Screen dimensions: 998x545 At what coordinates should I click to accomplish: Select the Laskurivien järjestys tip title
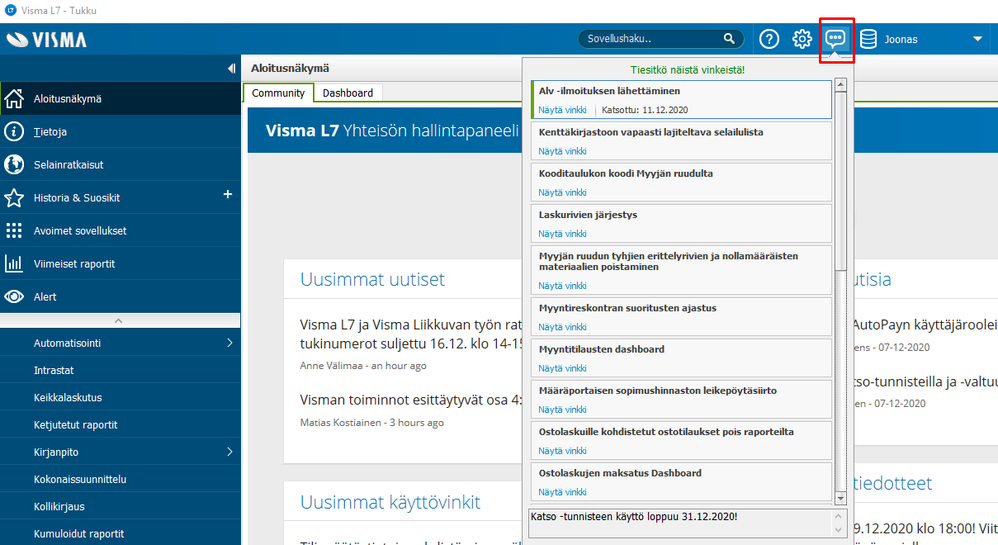tap(587, 215)
